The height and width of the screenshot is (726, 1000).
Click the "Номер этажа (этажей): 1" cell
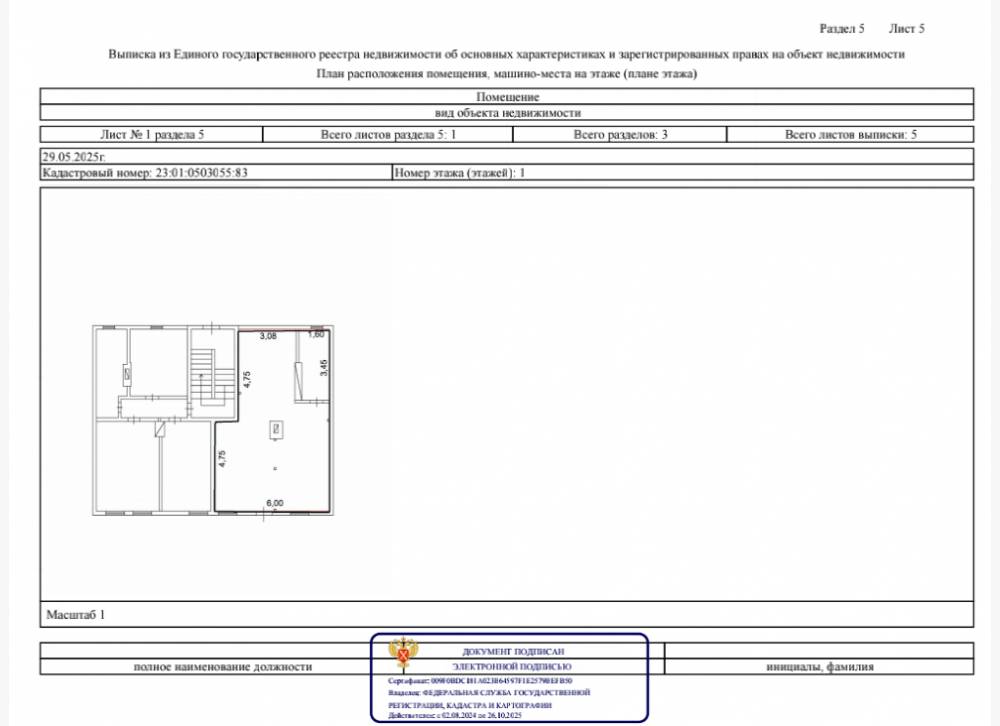tap(460, 173)
